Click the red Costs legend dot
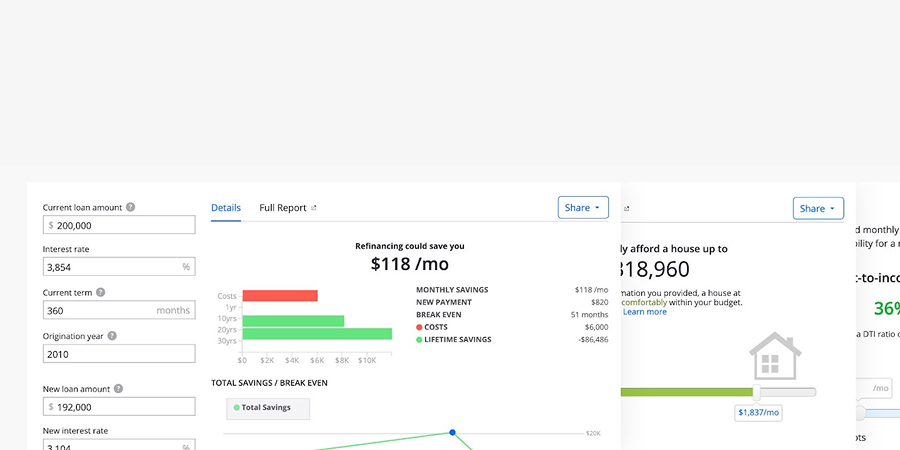The image size is (900, 450). [419, 327]
